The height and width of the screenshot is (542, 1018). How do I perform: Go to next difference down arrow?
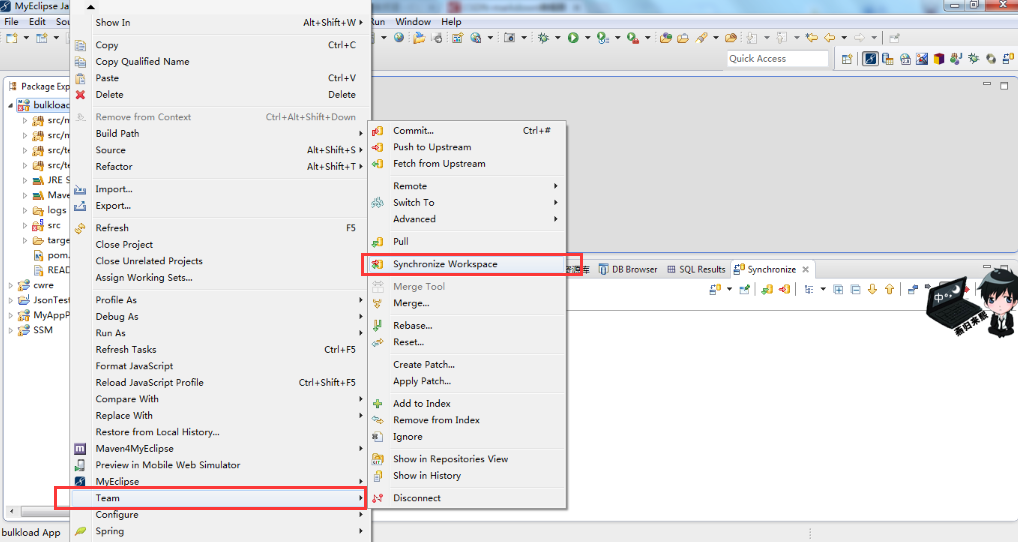(872, 289)
